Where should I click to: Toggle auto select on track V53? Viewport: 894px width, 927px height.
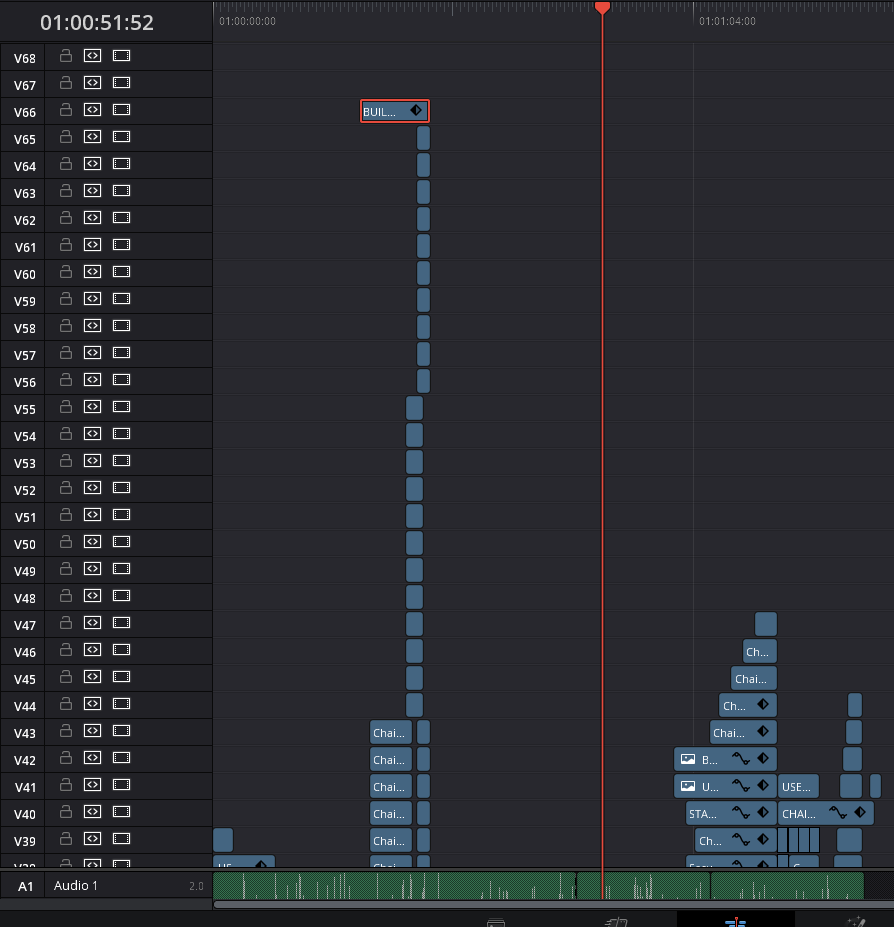92,461
